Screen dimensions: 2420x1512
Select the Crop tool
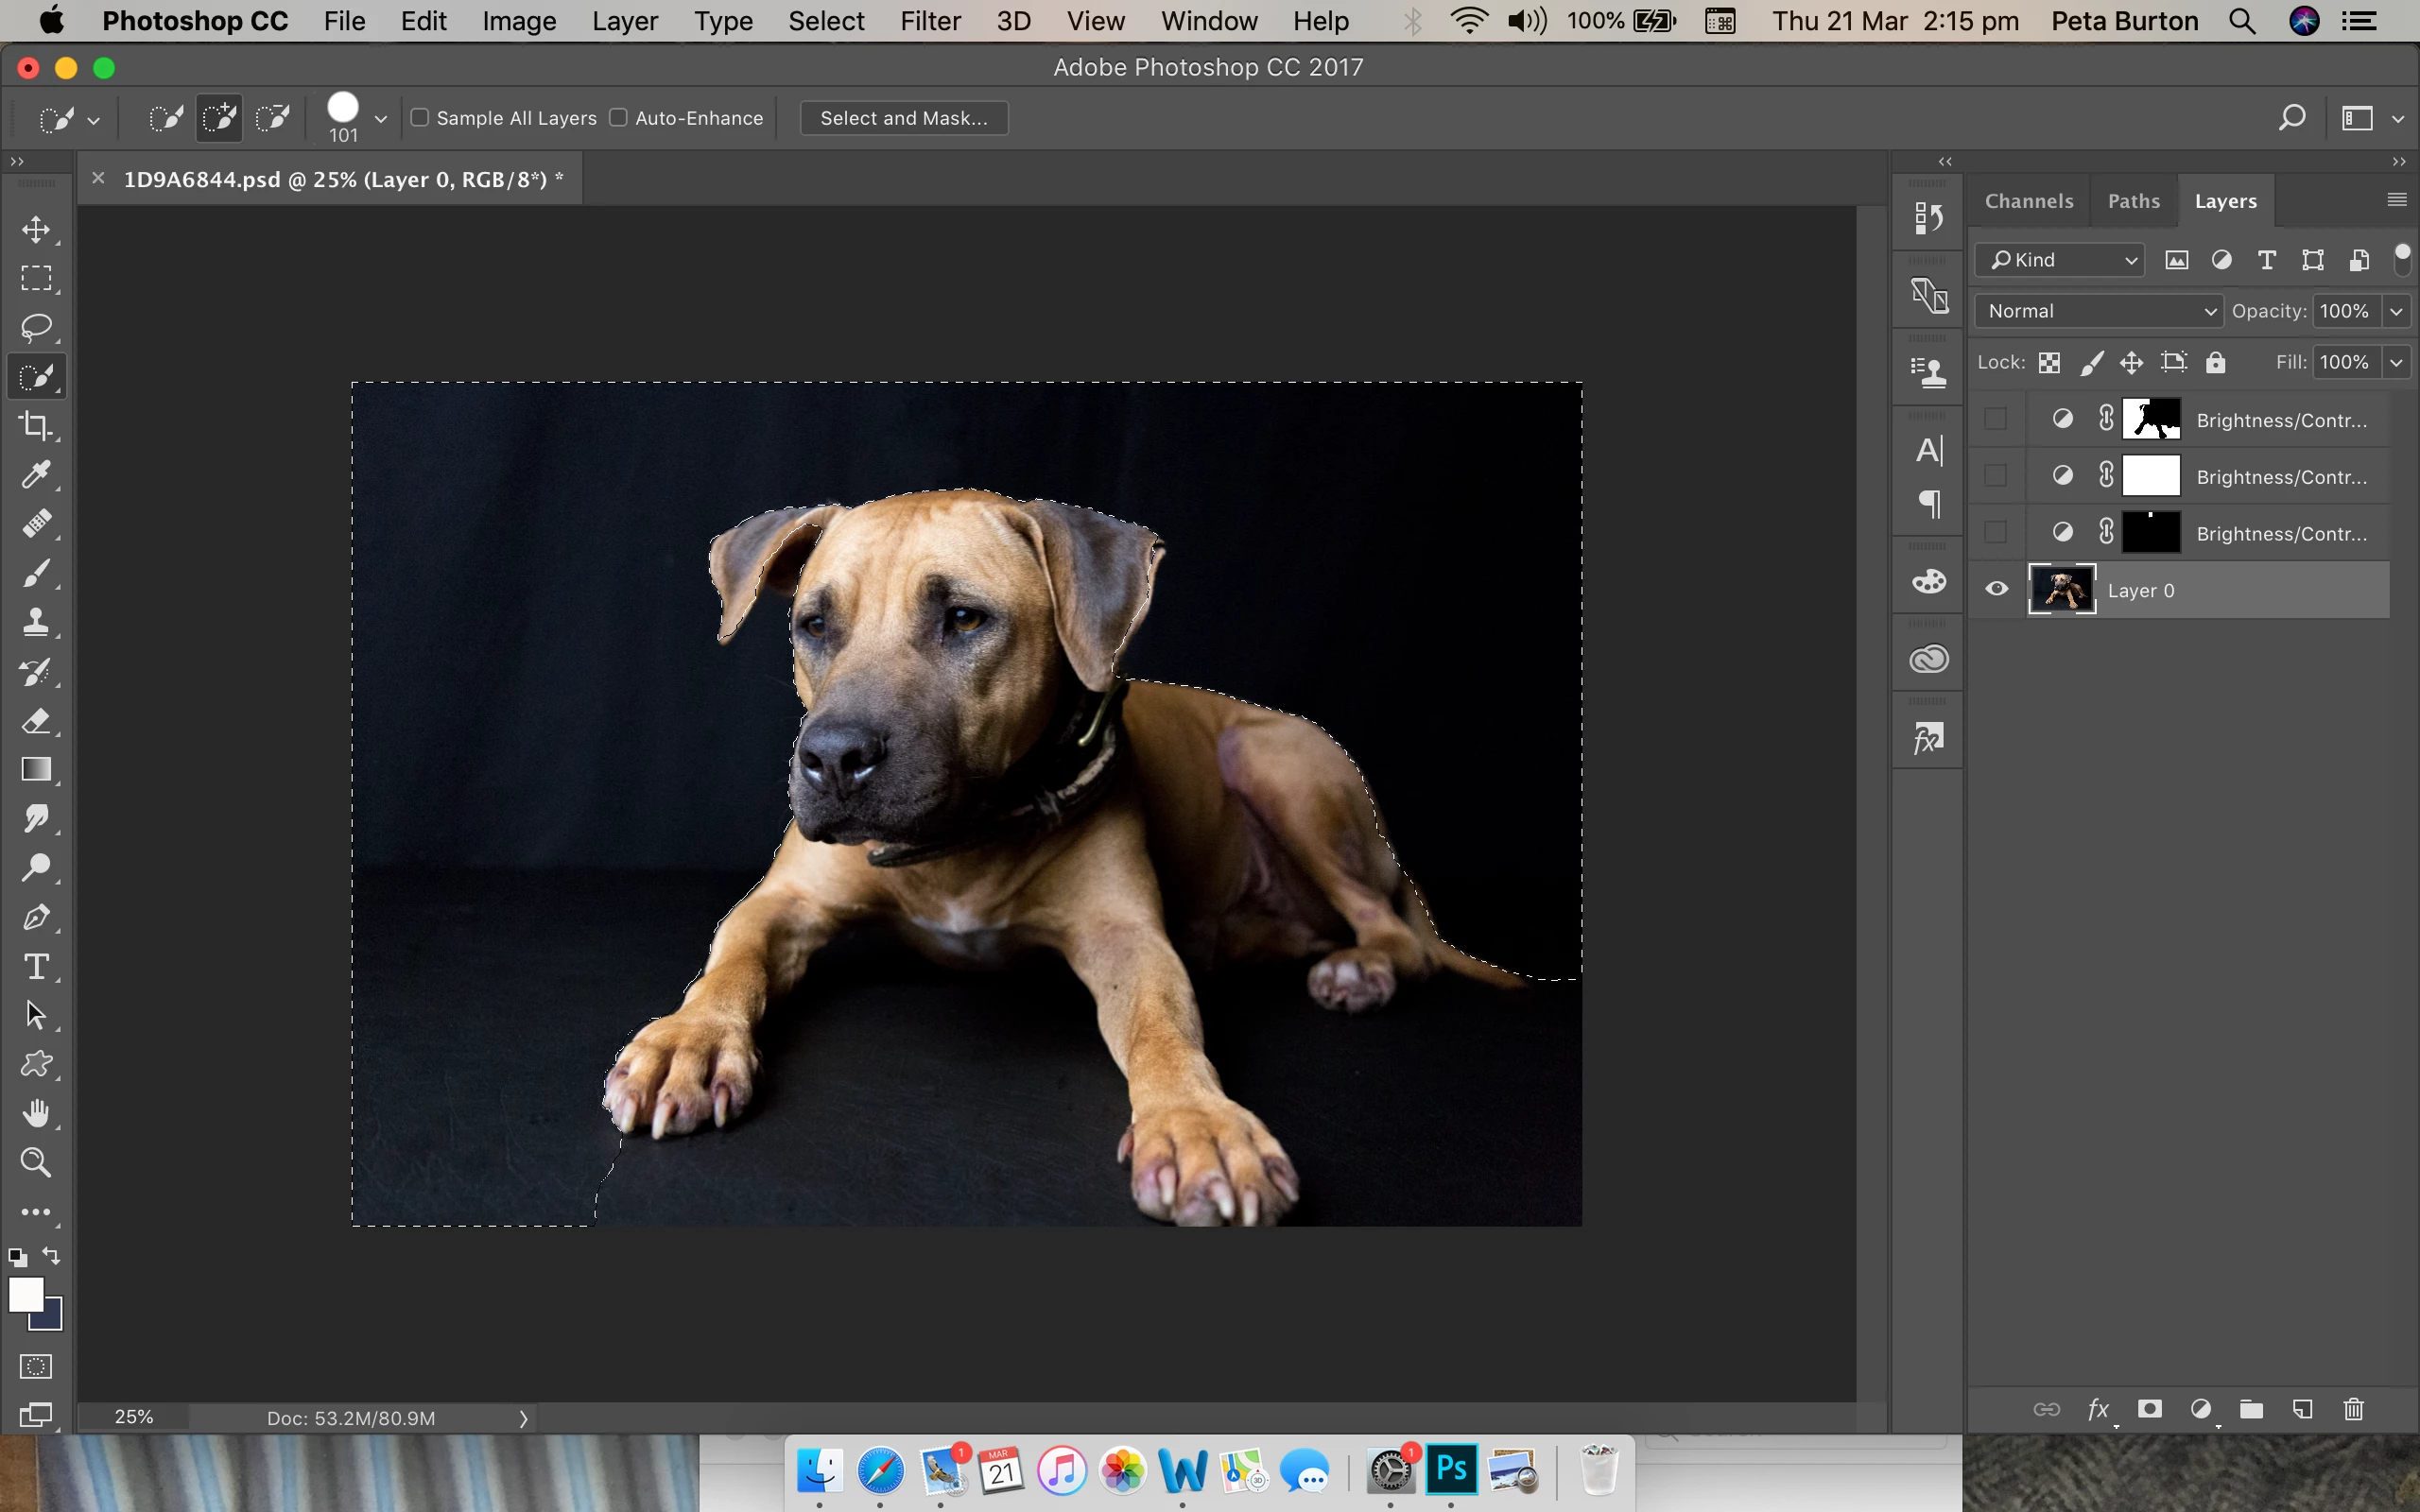click(36, 426)
